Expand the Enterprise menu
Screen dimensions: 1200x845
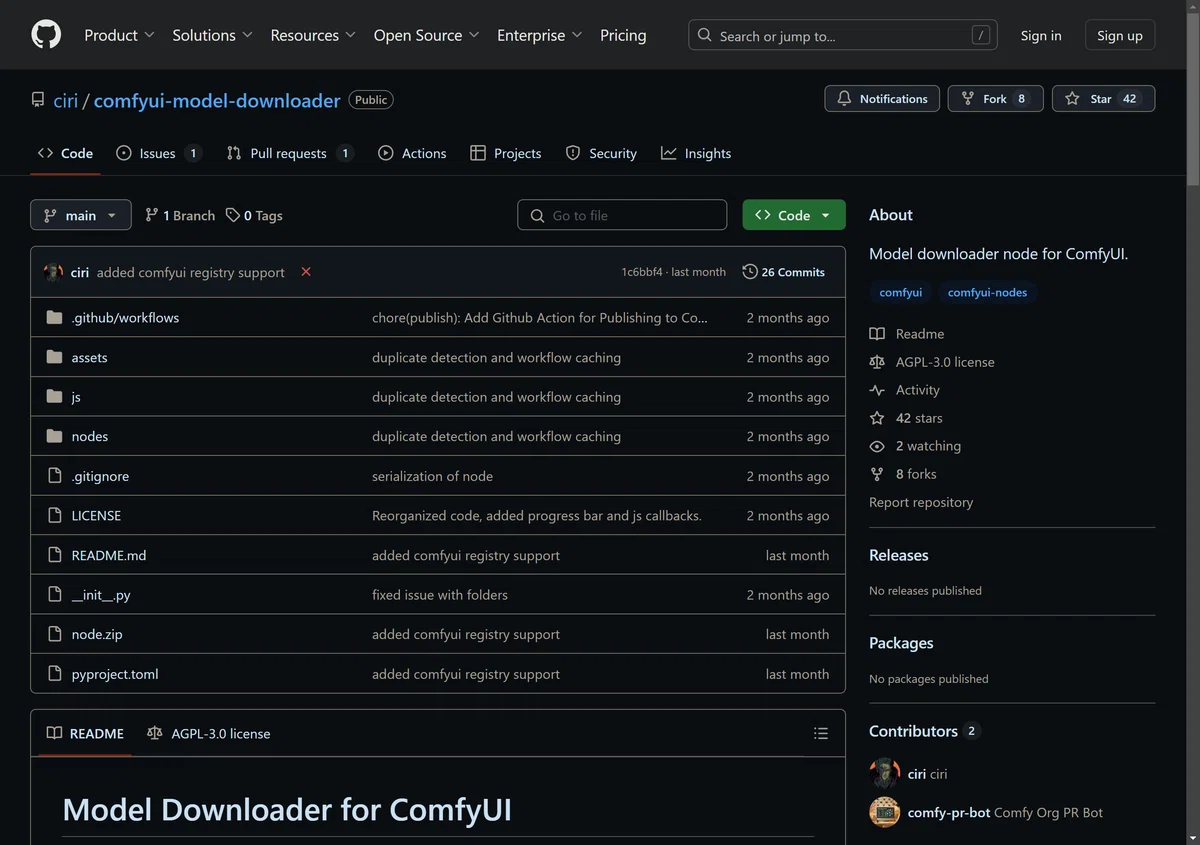pyautogui.click(x=540, y=35)
